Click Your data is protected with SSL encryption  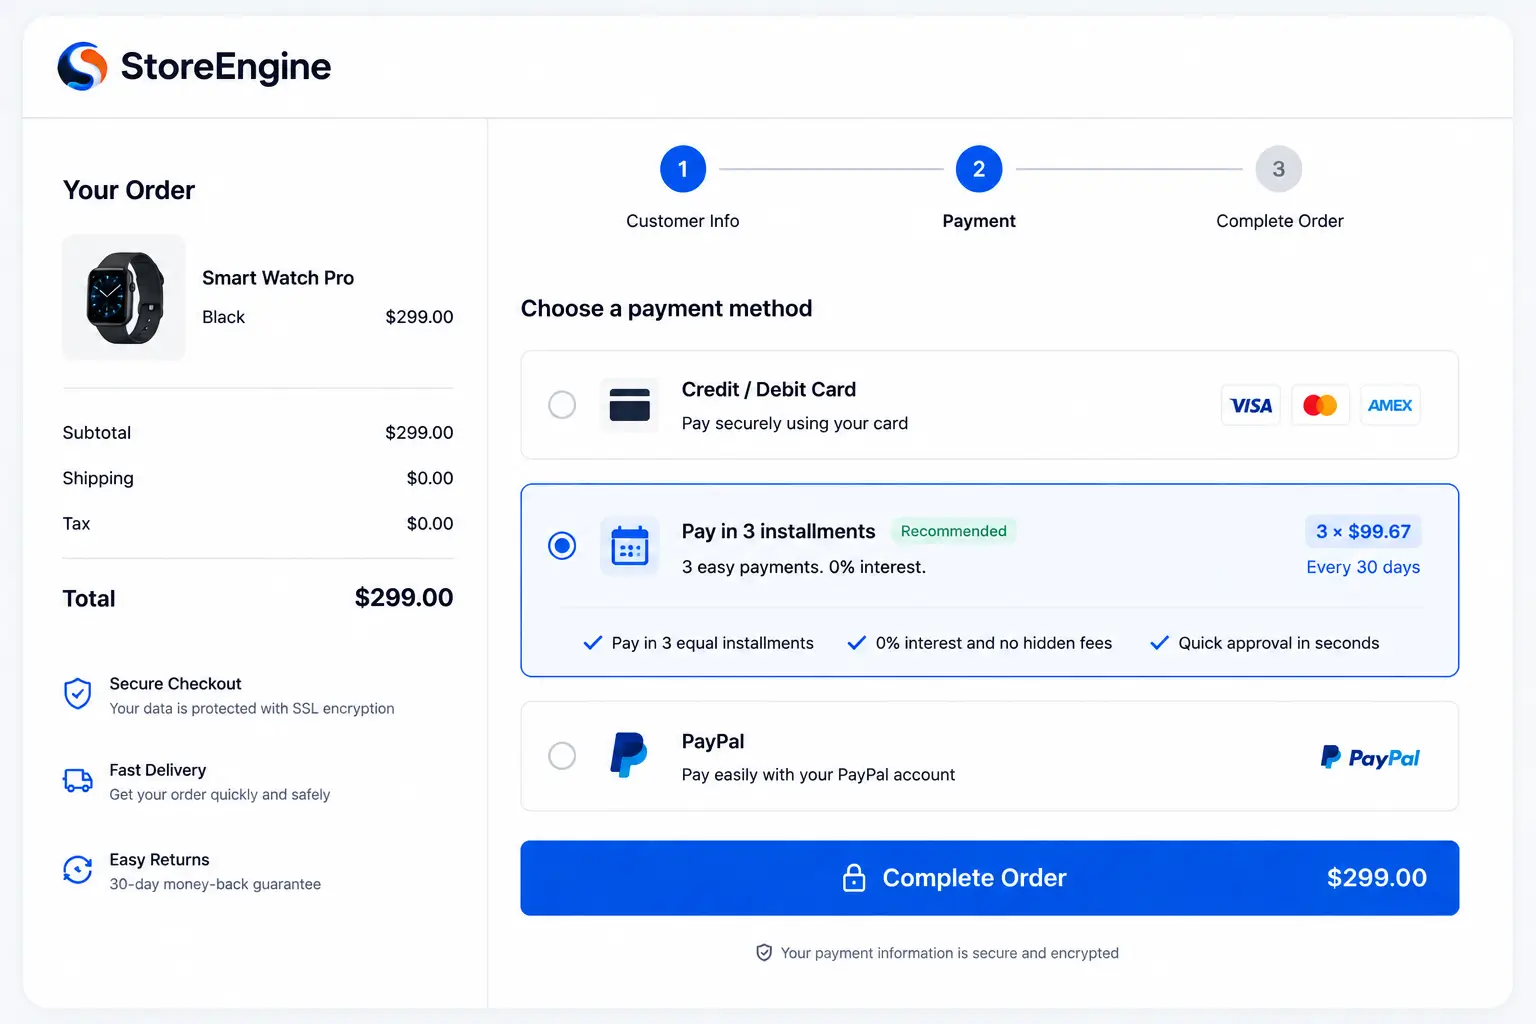click(x=252, y=708)
